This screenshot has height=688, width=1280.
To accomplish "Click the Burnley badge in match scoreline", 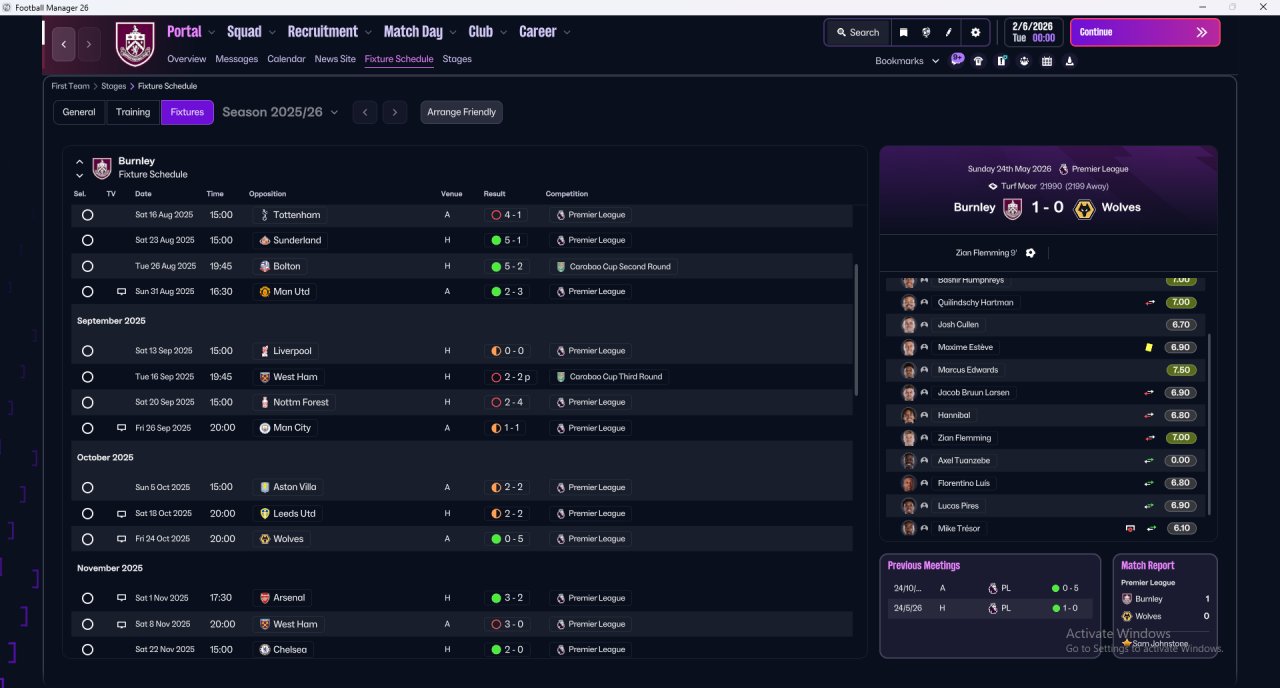I will pos(1012,208).
